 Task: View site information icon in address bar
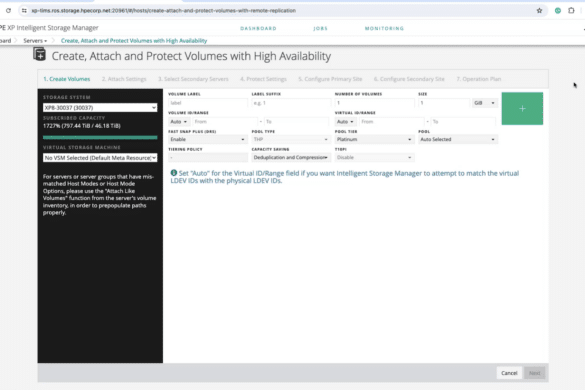click(24, 10)
